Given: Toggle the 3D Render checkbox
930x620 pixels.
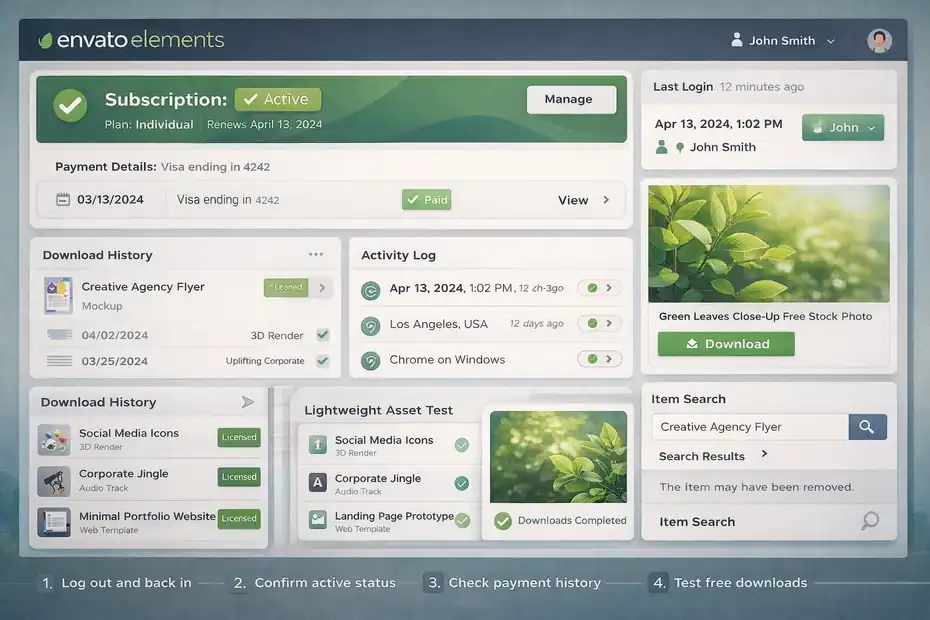Looking at the screenshot, I should [323, 335].
